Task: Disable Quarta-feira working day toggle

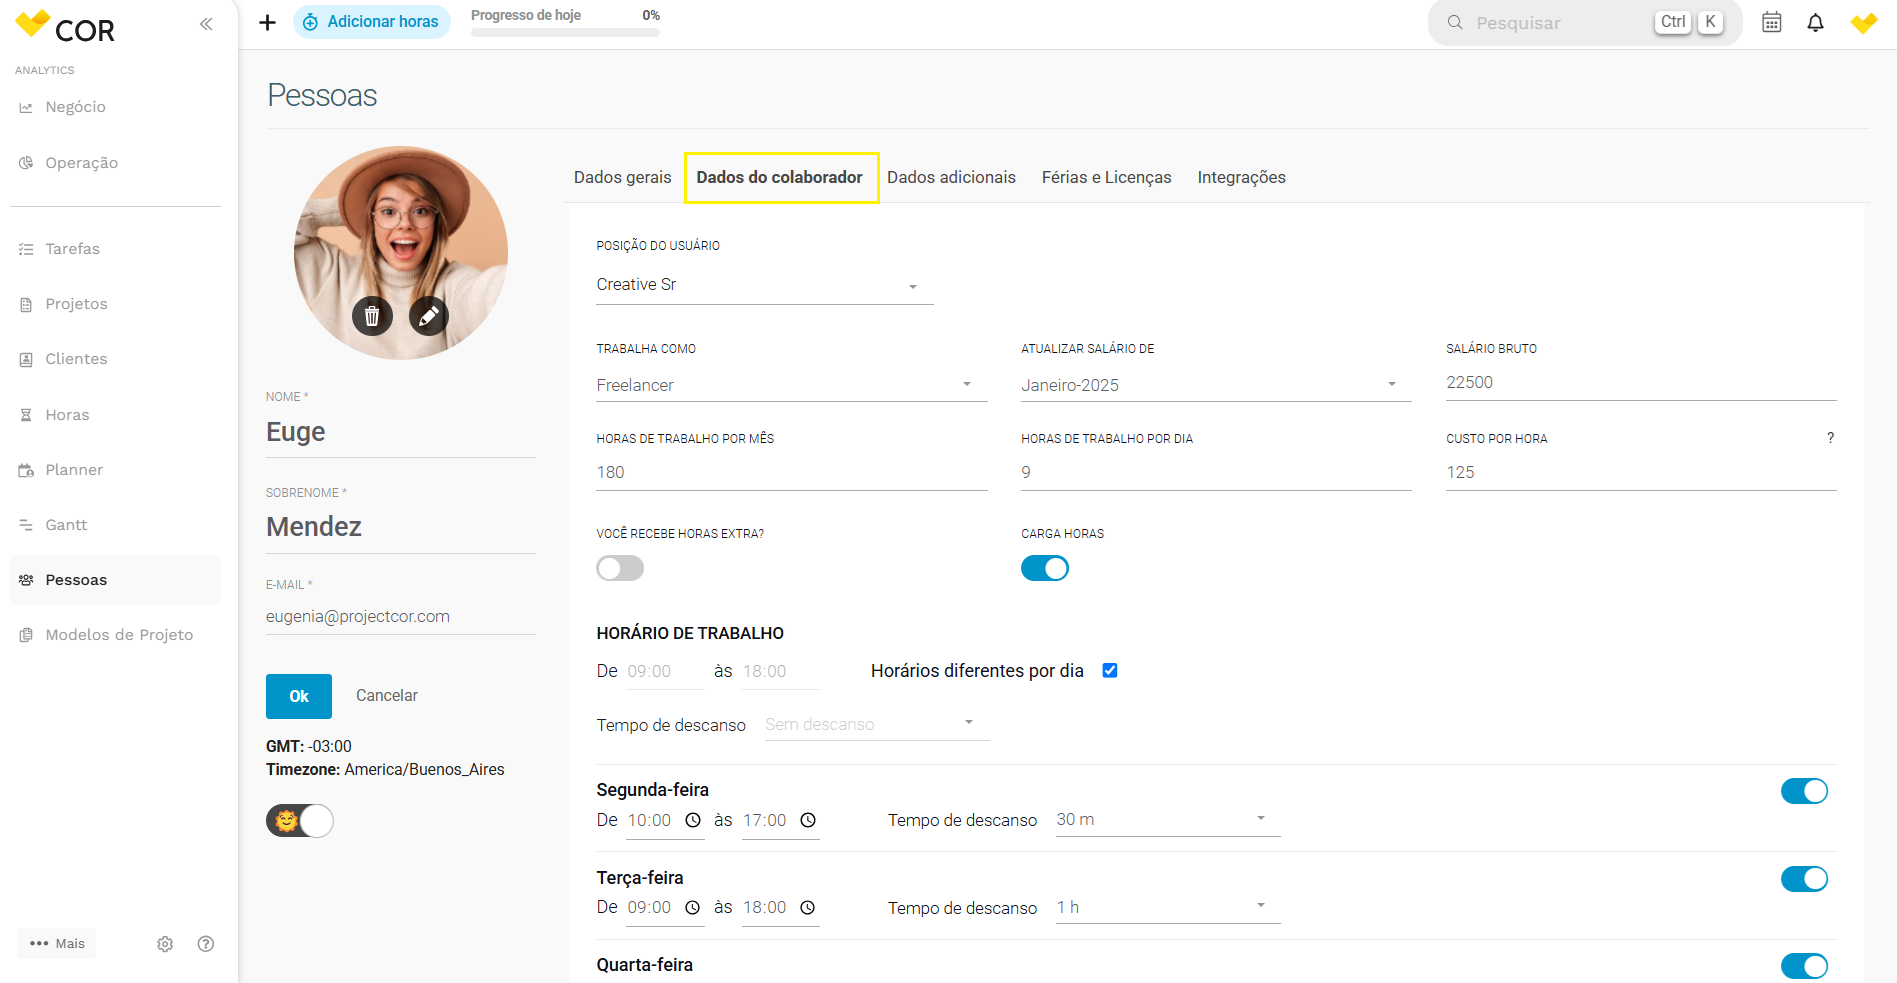Action: pyautogui.click(x=1804, y=966)
